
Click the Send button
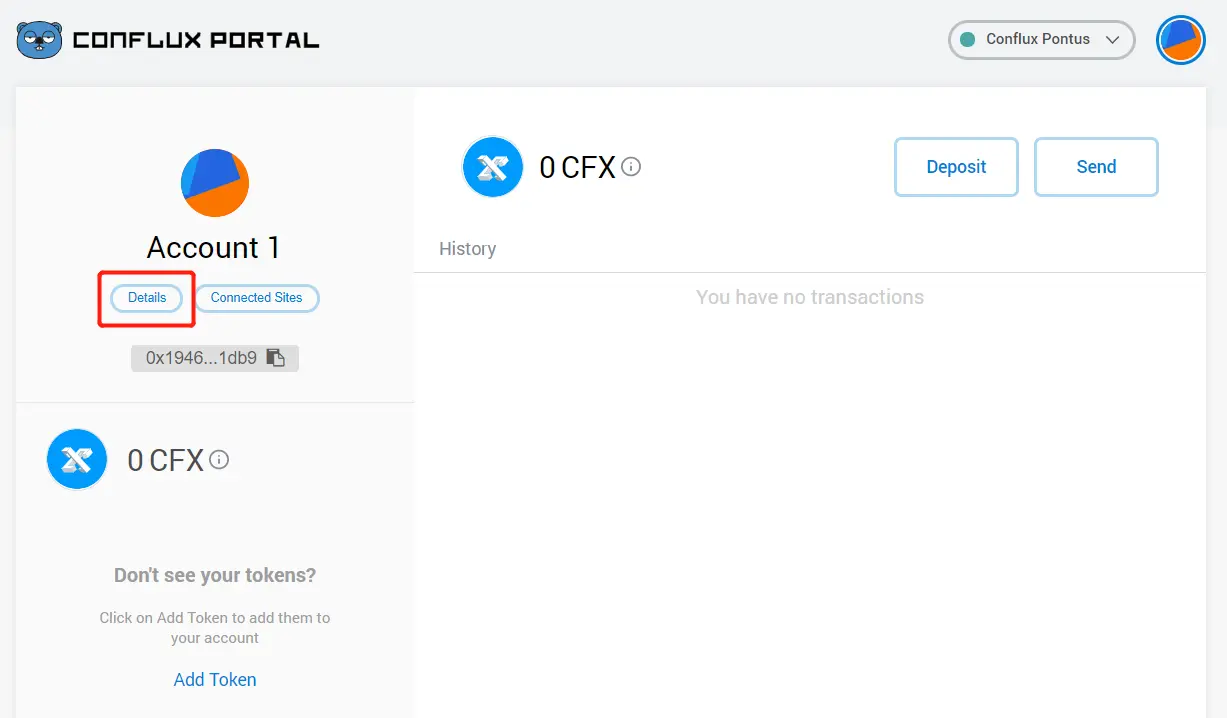click(x=1096, y=167)
